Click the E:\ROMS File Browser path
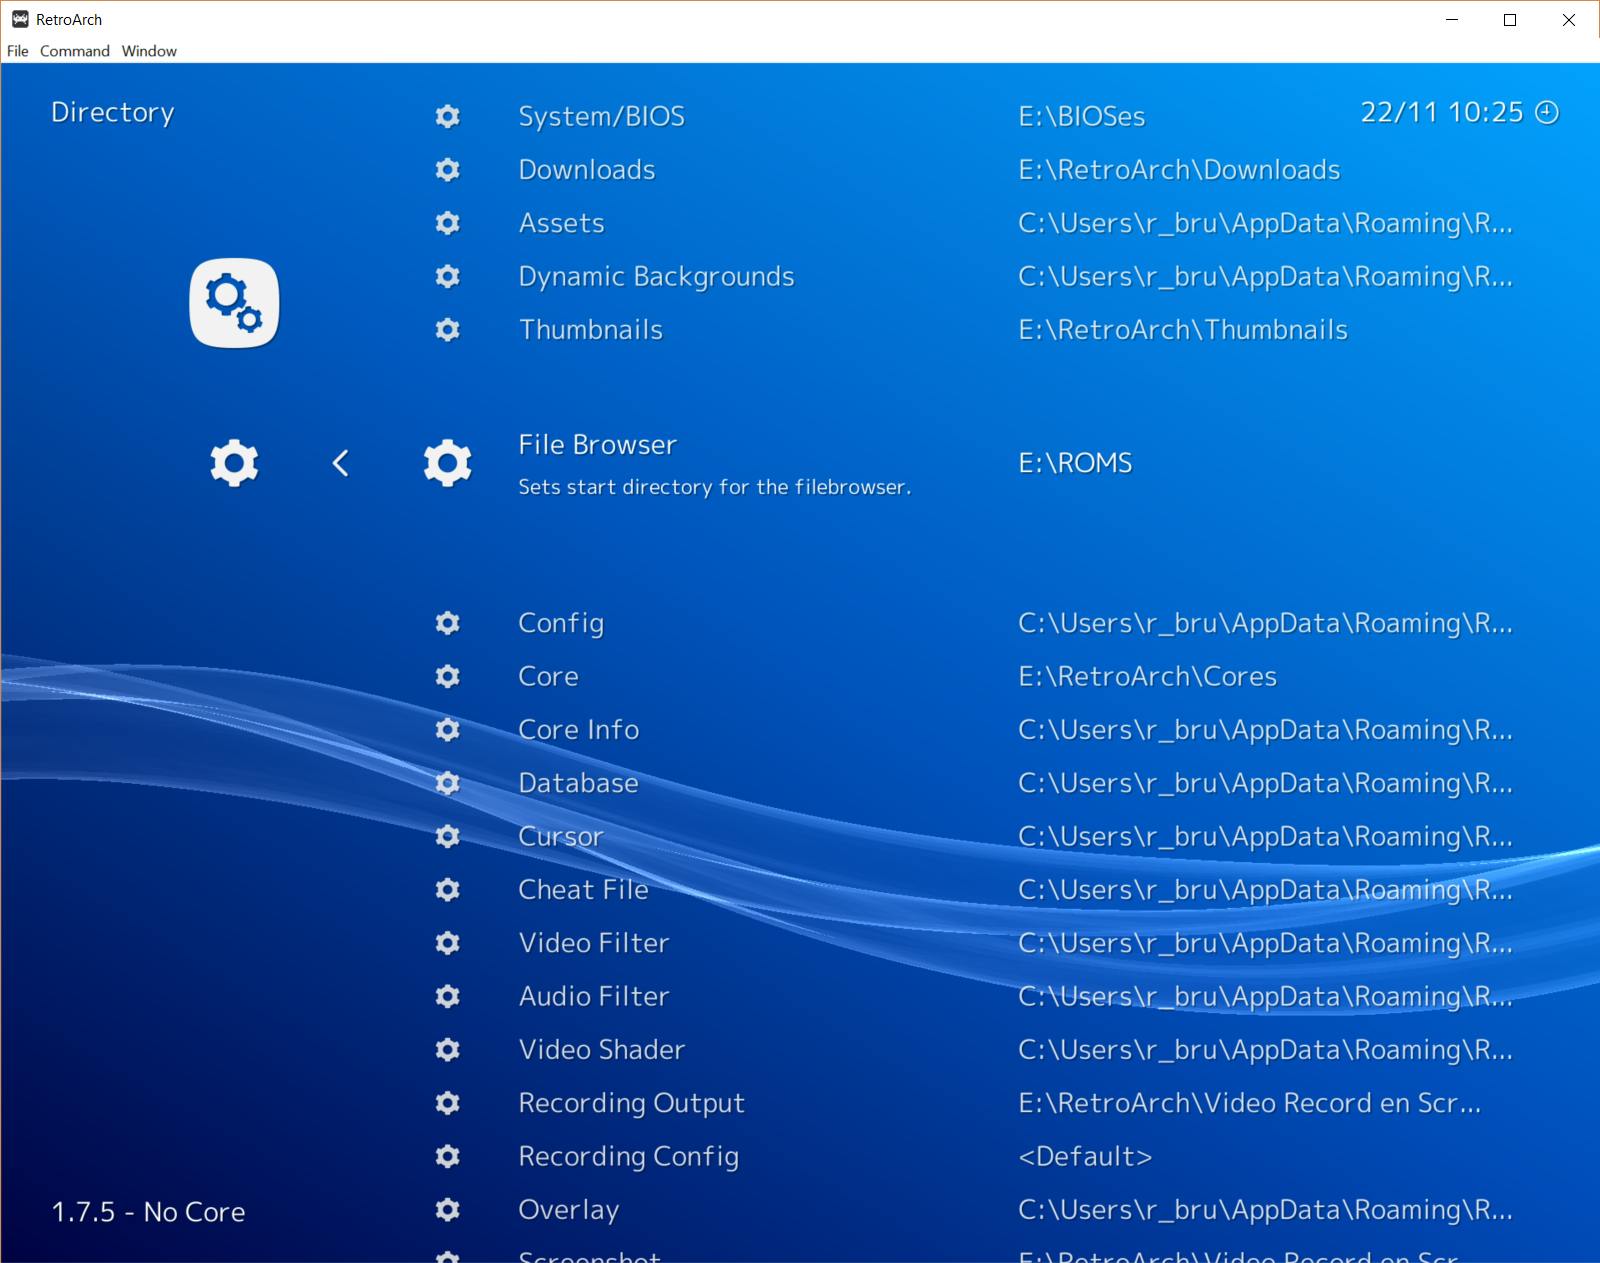 (1075, 463)
